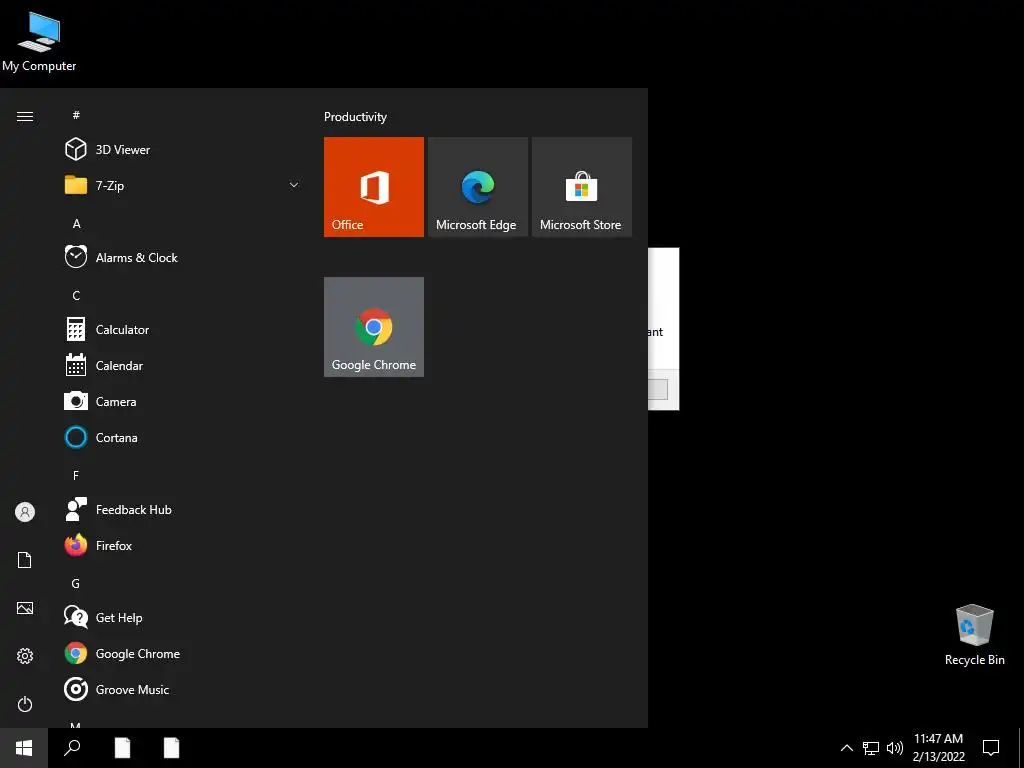Open the 7-Zip folder entry
1024x768 pixels.
click(183, 185)
